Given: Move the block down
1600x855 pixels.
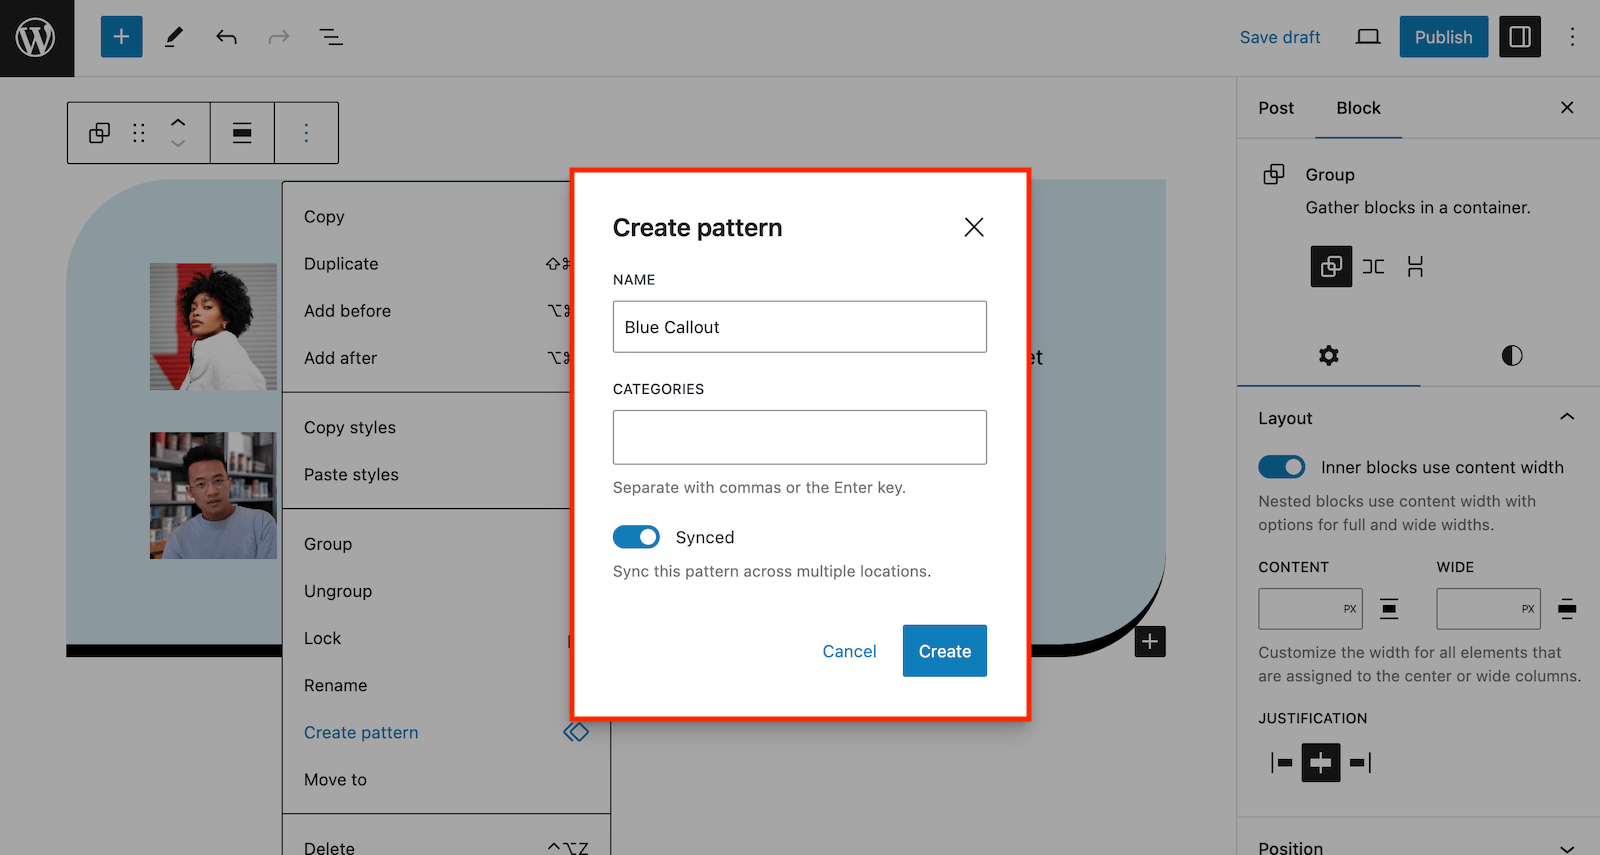Looking at the screenshot, I should pos(178,144).
